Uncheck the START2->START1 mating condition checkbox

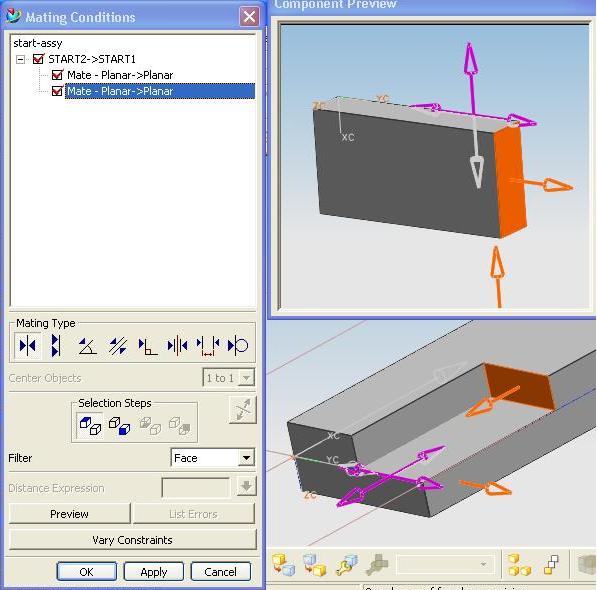38,59
